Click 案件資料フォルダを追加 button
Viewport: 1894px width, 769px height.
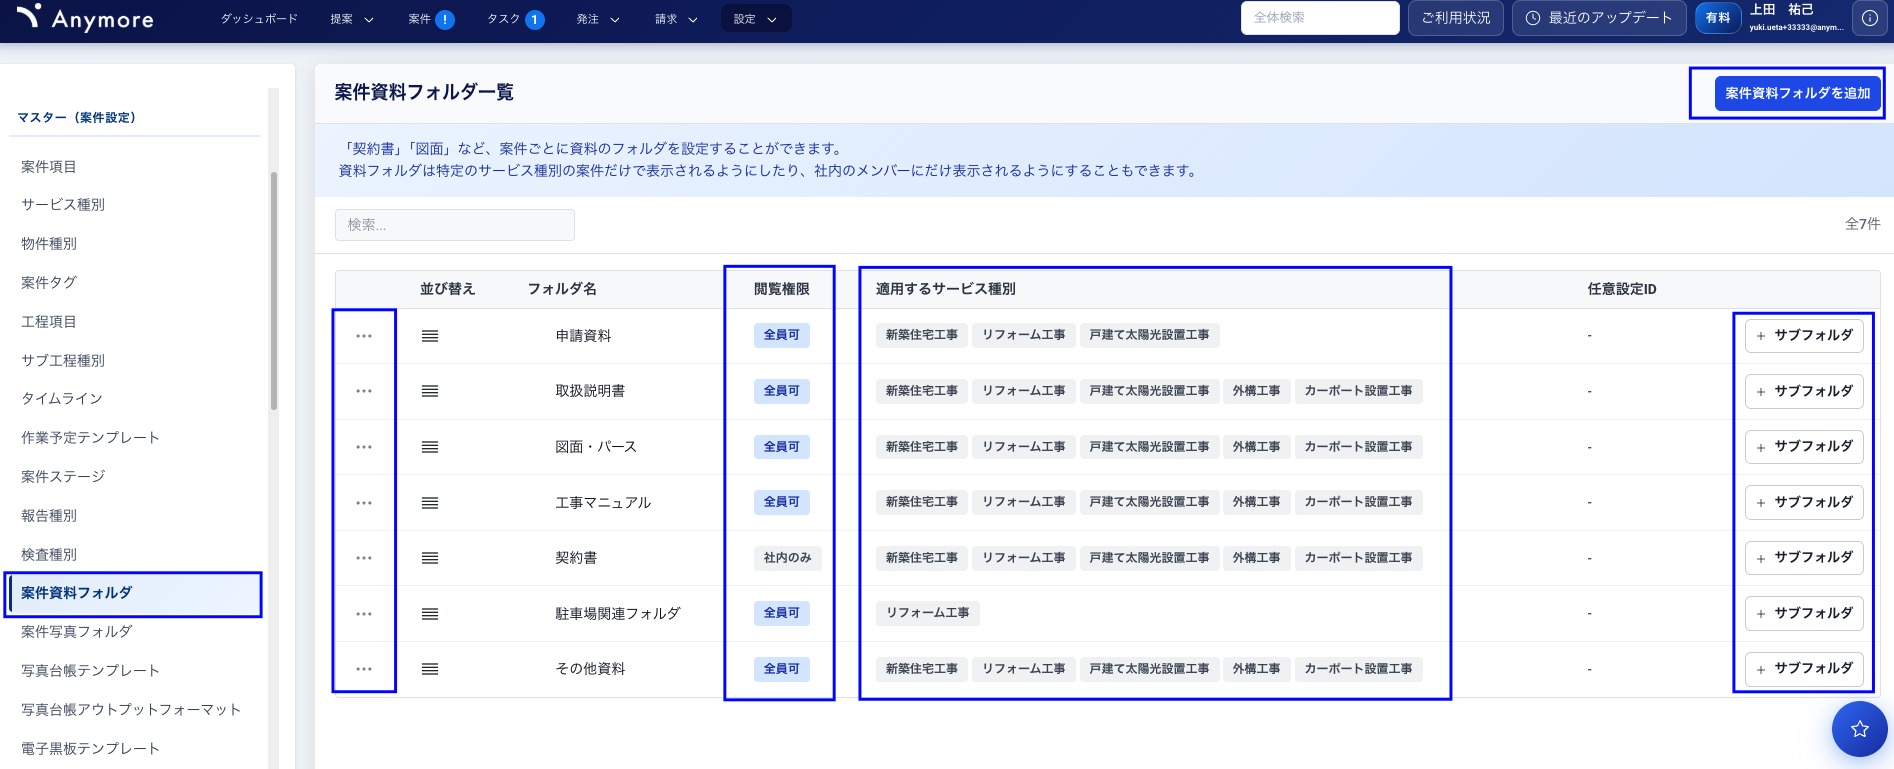1797,93
